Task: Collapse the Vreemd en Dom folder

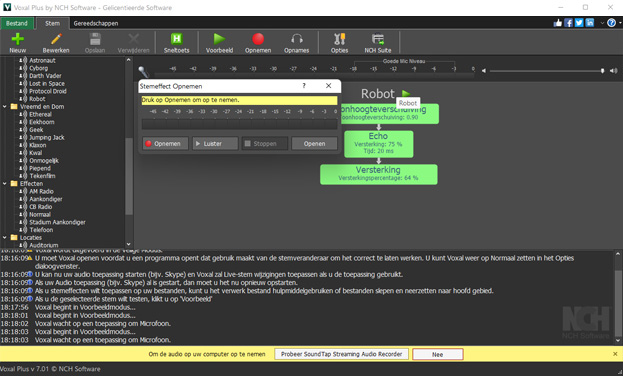Action: tap(5, 107)
